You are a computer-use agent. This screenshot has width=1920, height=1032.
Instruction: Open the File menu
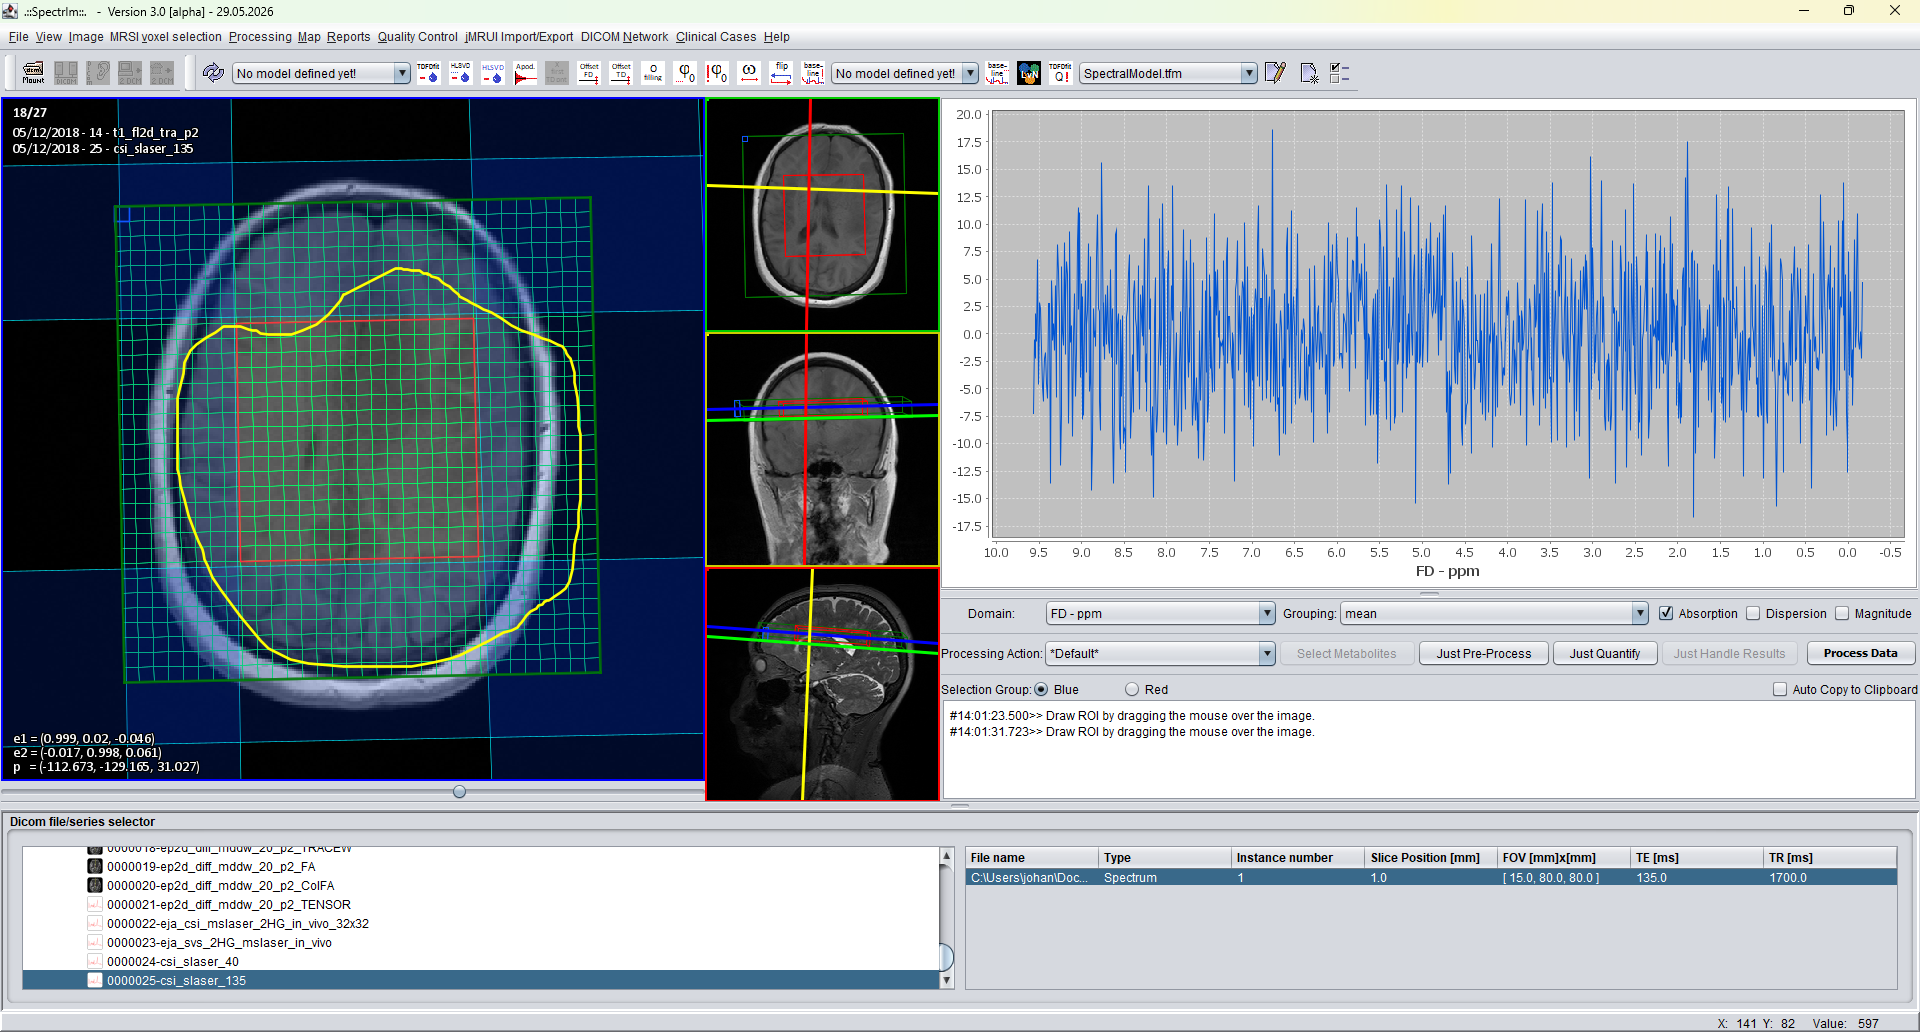tap(18, 37)
